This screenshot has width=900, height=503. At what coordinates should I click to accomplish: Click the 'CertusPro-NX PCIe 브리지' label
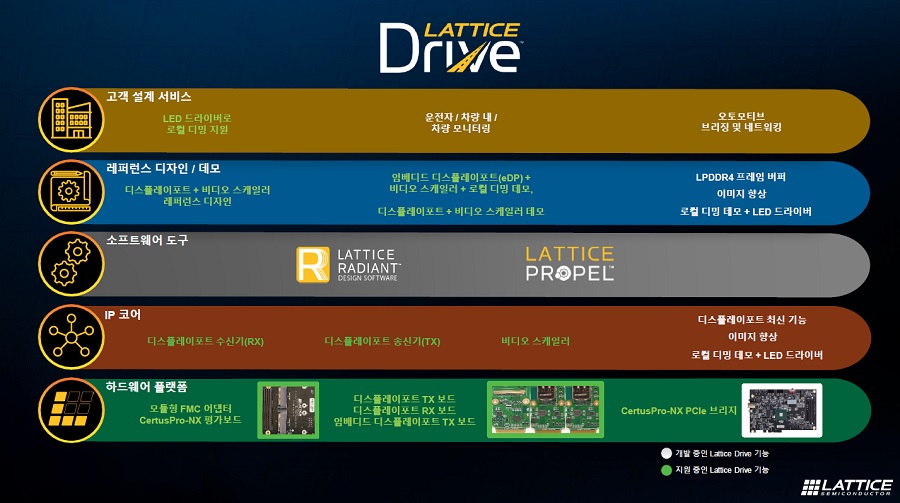point(678,411)
